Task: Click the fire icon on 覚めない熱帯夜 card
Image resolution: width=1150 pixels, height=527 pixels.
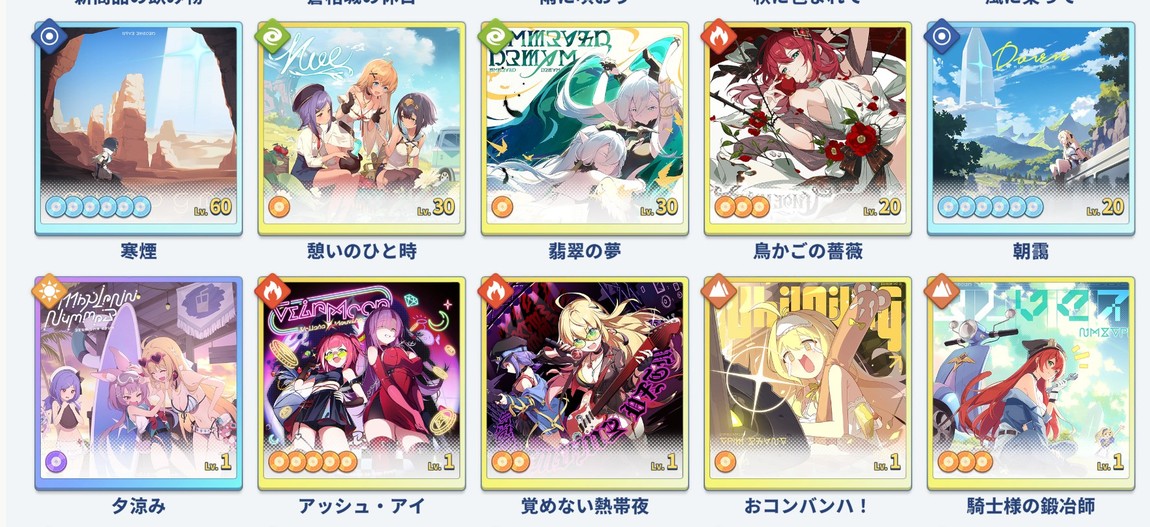Action: click(x=495, y=292)
